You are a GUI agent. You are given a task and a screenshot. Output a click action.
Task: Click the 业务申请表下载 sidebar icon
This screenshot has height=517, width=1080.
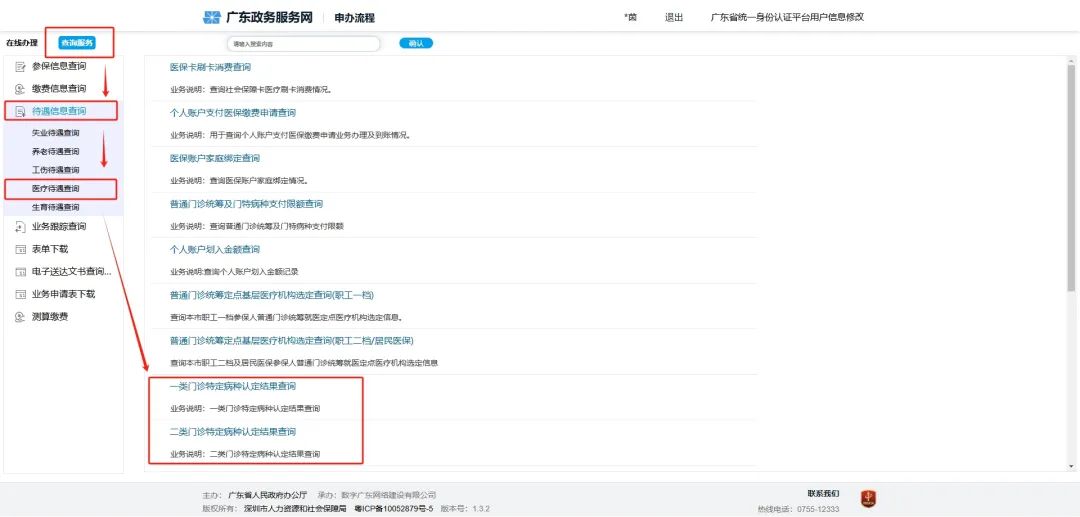pos(20,294)
